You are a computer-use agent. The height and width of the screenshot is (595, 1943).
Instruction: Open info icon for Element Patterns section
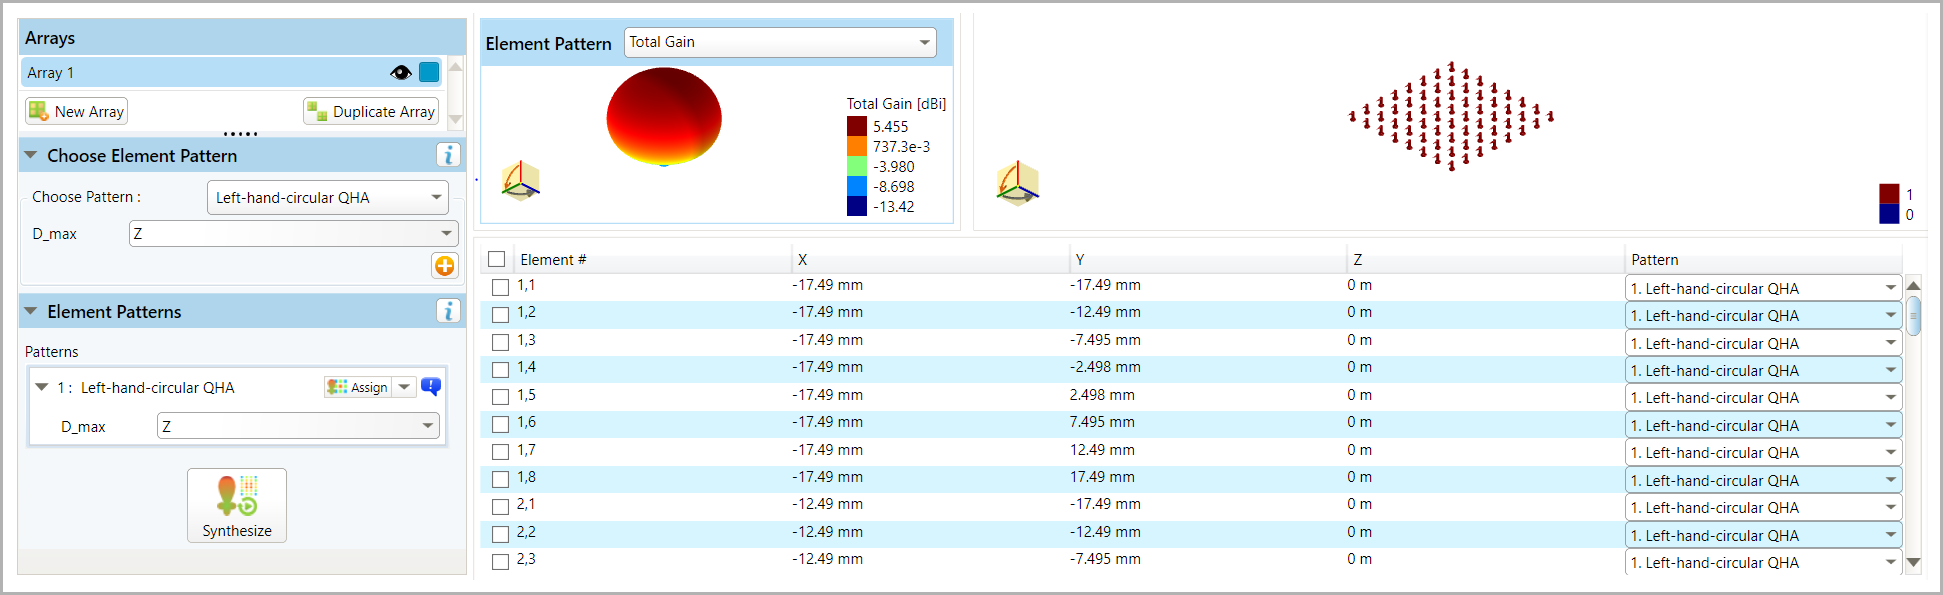coord(448,311)
